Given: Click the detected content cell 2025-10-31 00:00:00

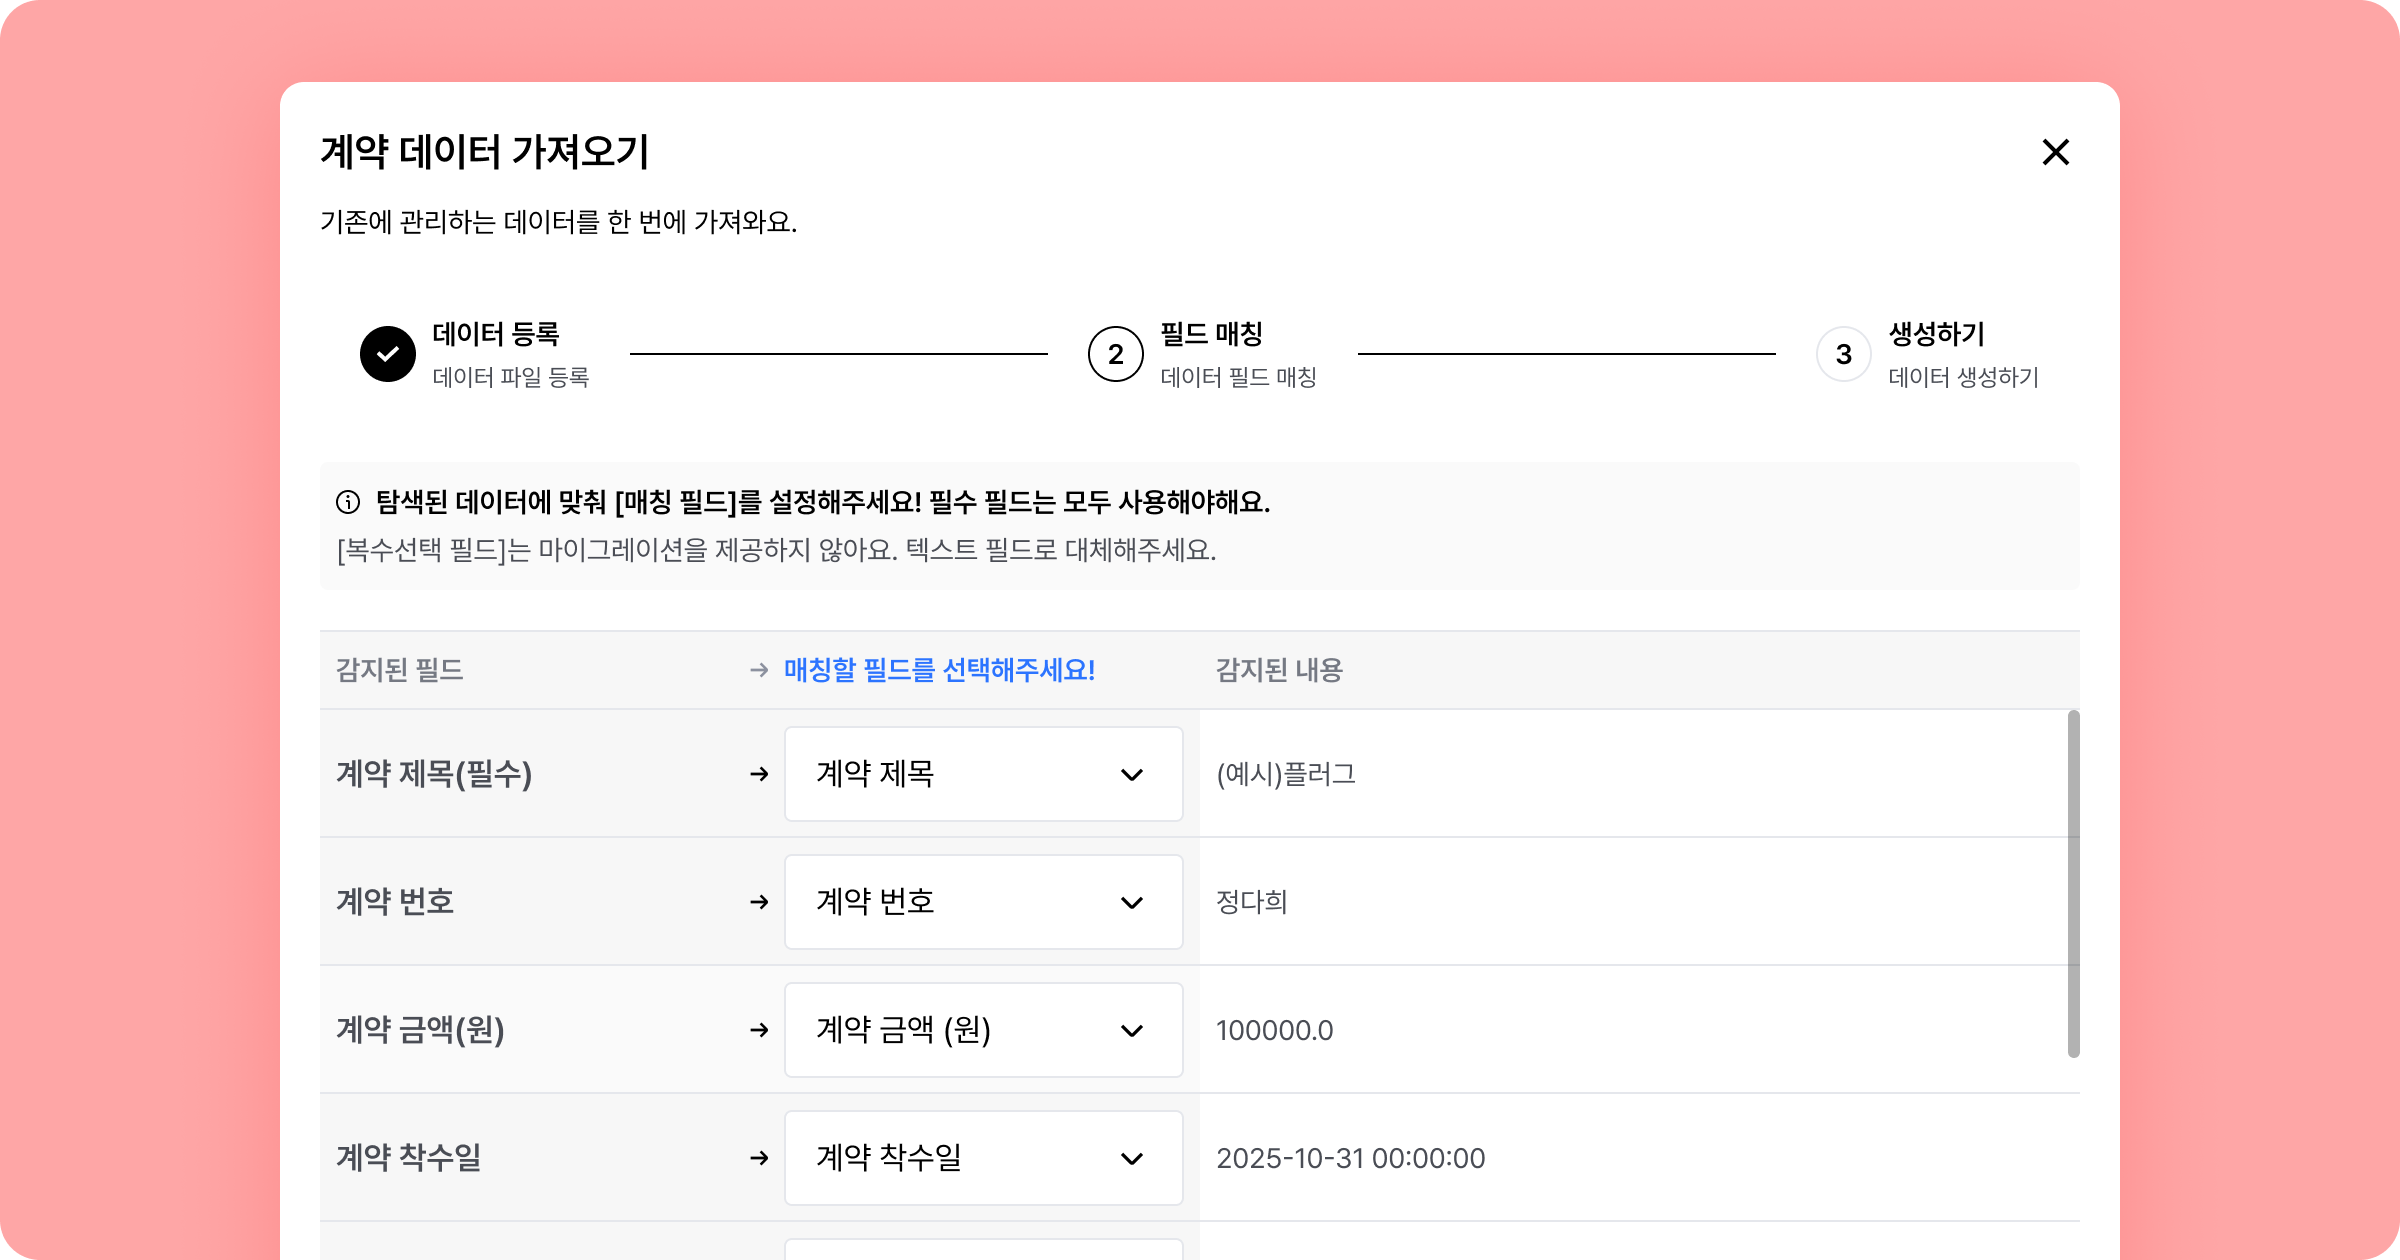Looking at the screenshot, I should [x=1350, y=1158].
